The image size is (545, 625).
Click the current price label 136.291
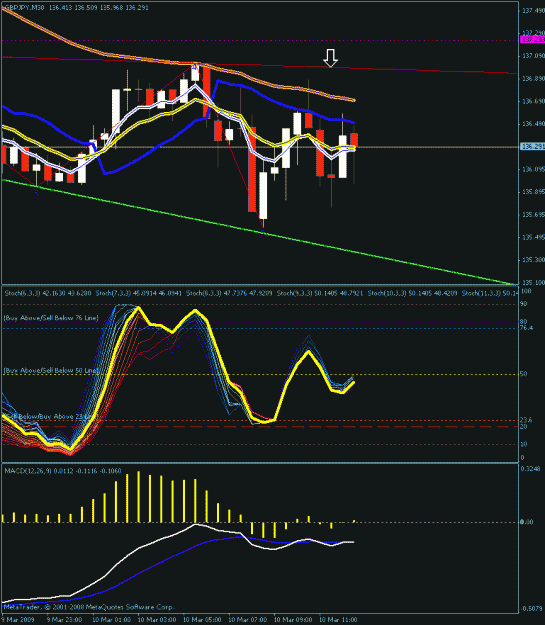click(533, 147)
